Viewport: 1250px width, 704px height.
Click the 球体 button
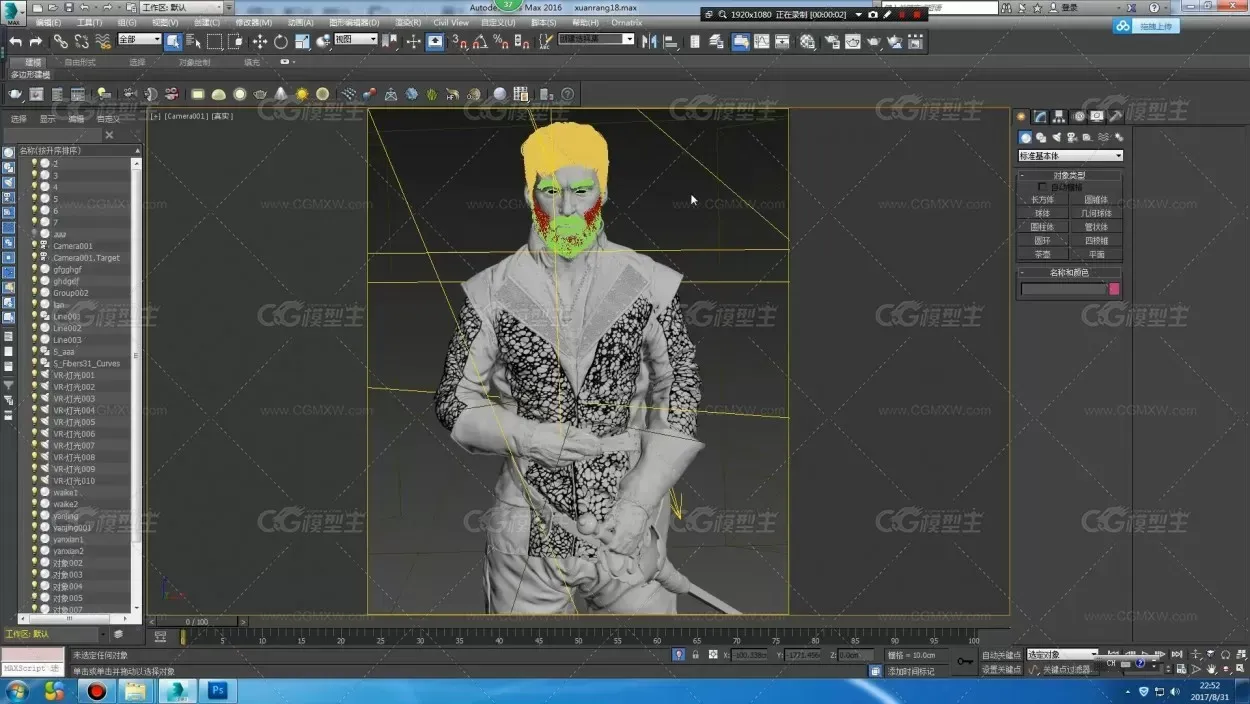pyautogui.click(x=1043, y=213)
